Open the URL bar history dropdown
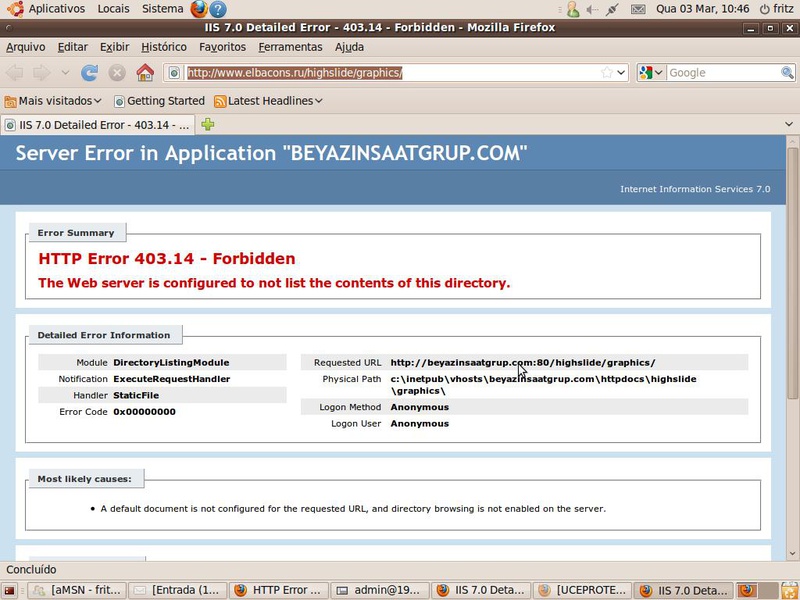 [621, 73]
